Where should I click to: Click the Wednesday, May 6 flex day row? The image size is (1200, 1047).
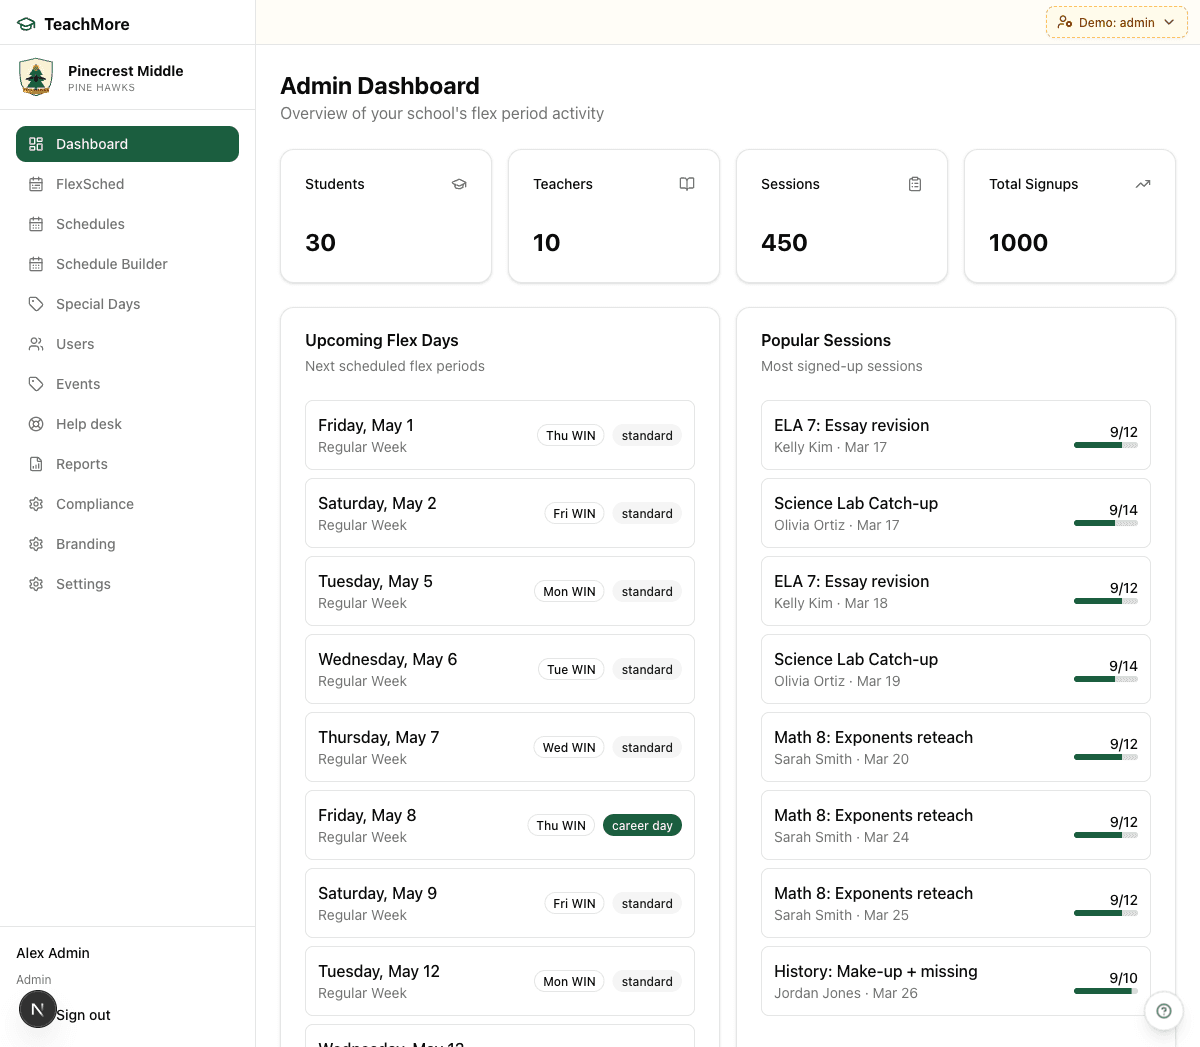pyautogui.click(x=500, y=669)
